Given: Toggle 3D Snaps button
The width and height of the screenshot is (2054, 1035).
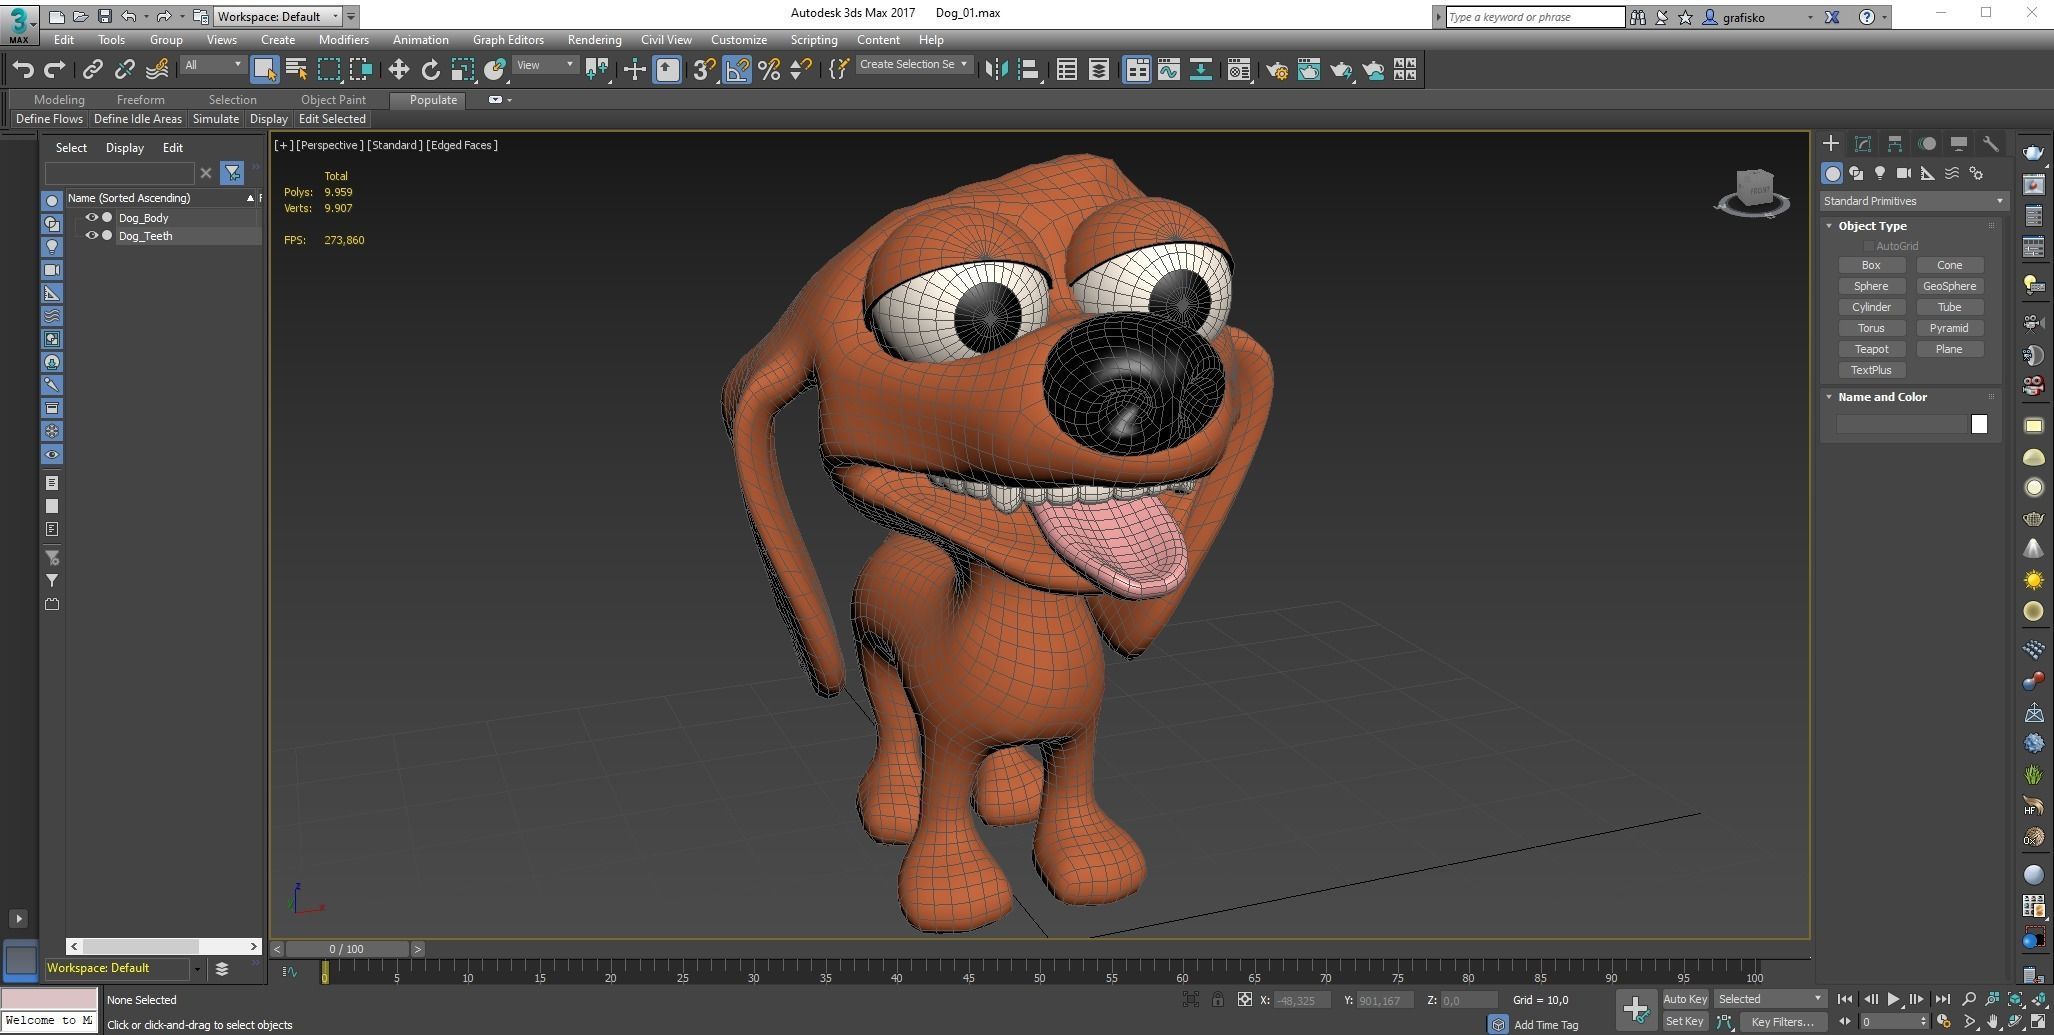Looking at the screenshot, I should click(704, 69).
